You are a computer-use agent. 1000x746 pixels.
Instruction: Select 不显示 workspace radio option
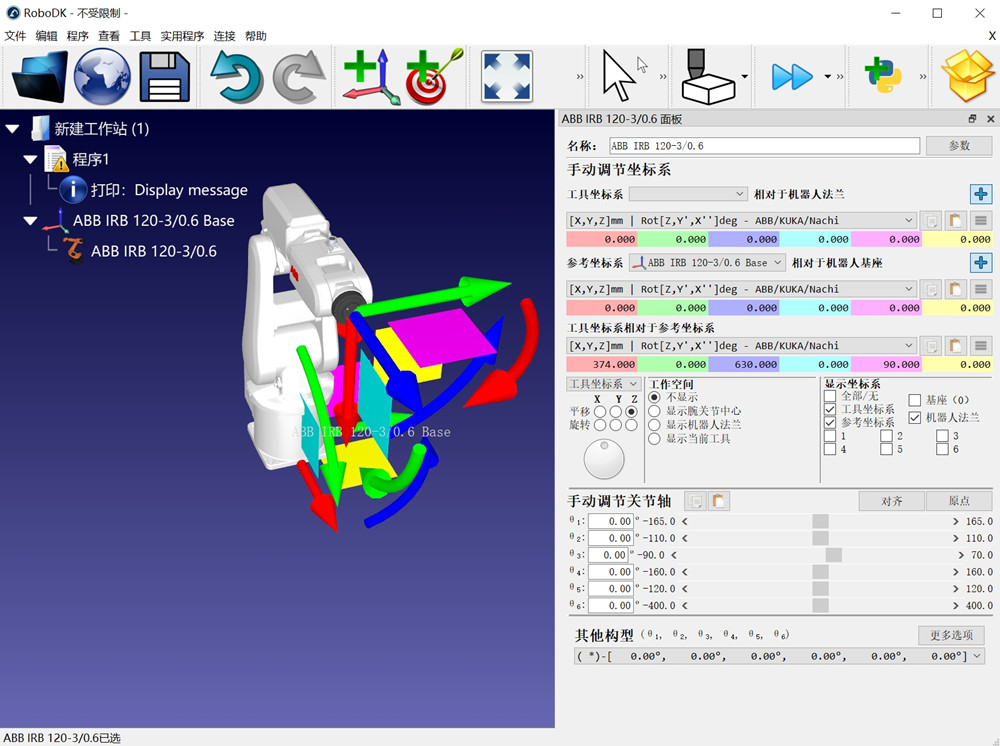(654, 397)
